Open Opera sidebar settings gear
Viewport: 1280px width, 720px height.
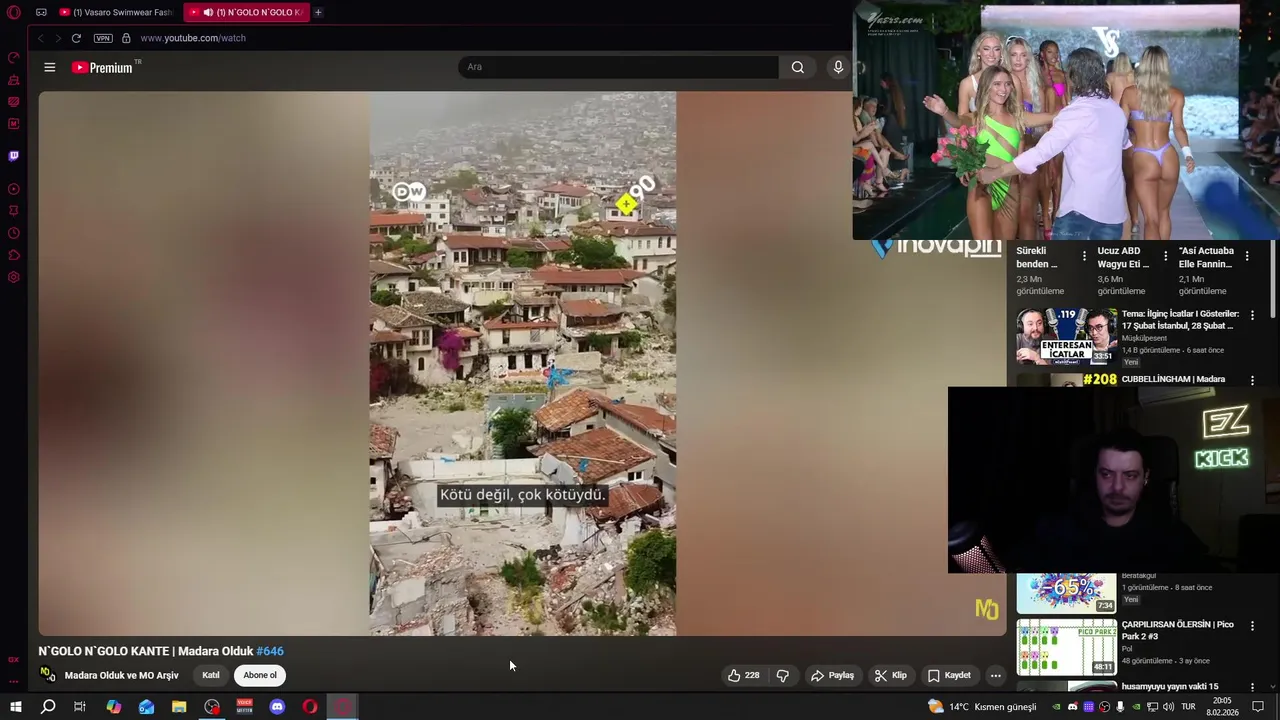pyautogui.click(x=14, y=277)
